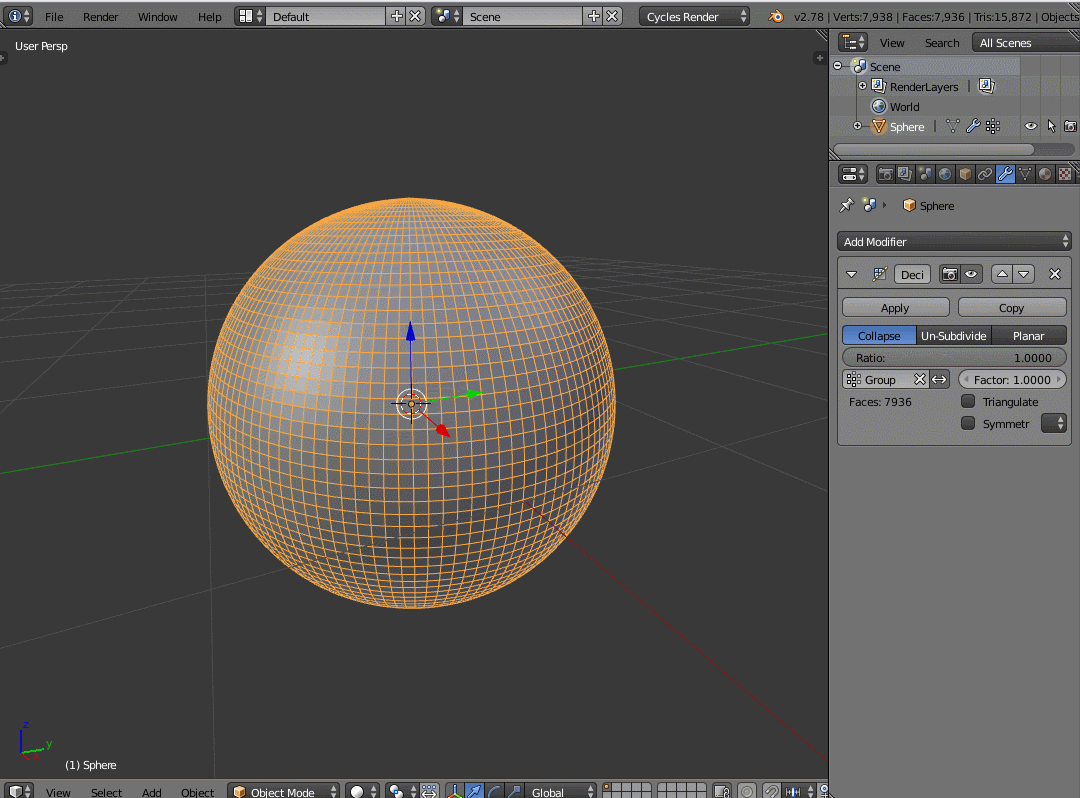
Task: Collapse the Decimate modifier panel triangle
Action: click(852, 274)
